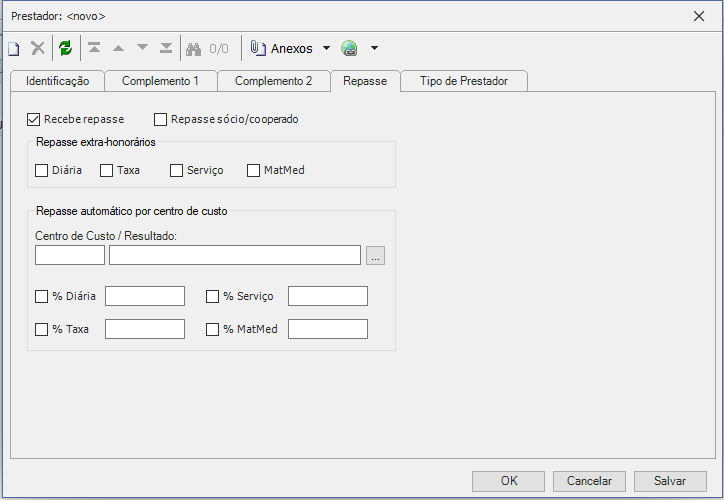
Task: Open the Tipo de Prestador tab
Action: tap(463, 81)
